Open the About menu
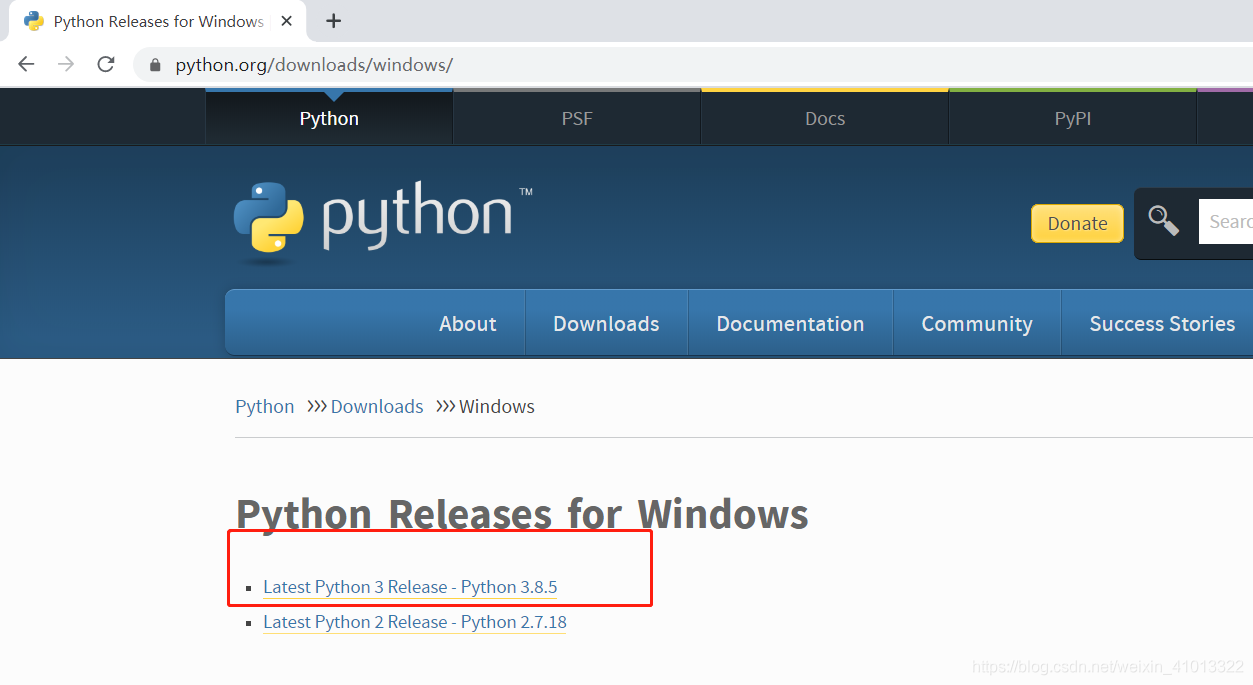Viewport: 1253px width, 685px height. click(x=467, y=324)
